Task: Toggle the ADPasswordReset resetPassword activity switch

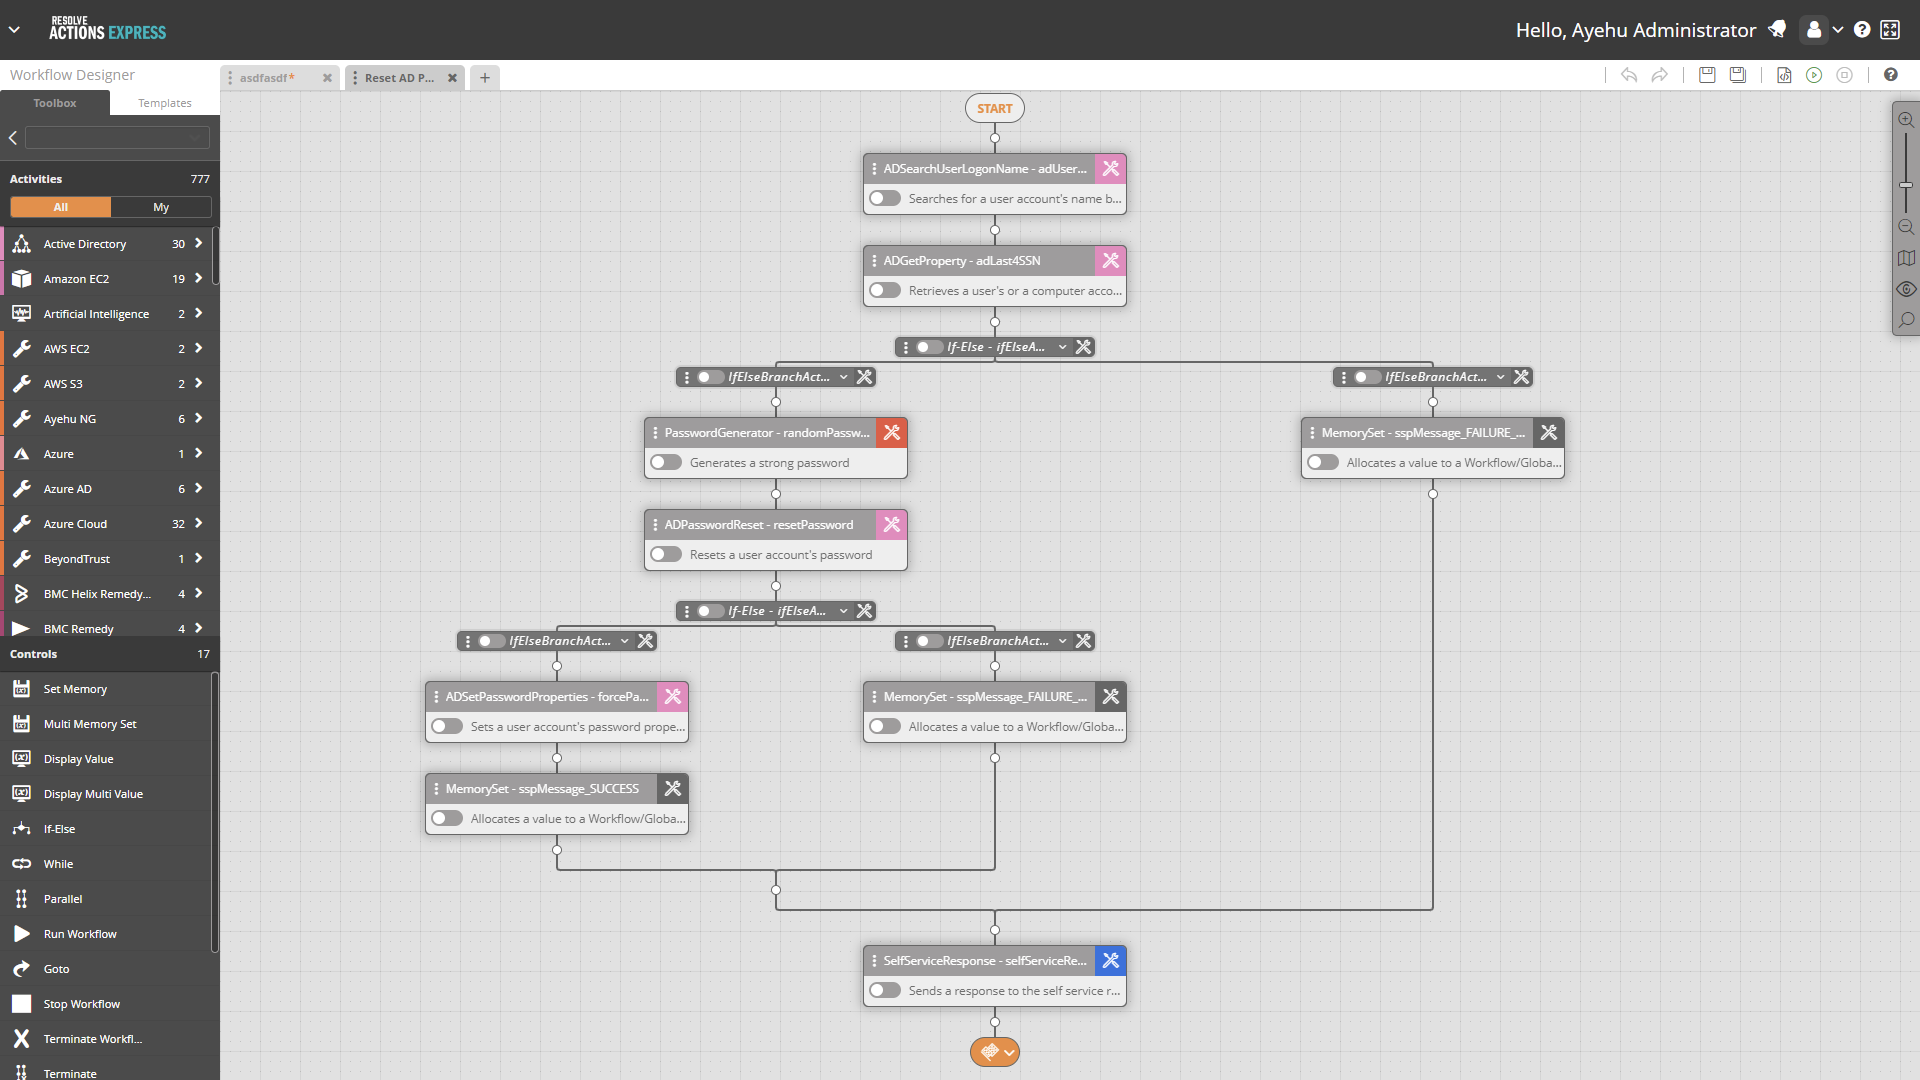Action: point(665,554)
